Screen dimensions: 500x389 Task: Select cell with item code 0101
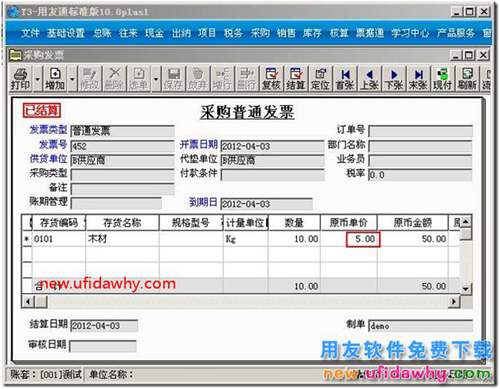tap(59, 239)
